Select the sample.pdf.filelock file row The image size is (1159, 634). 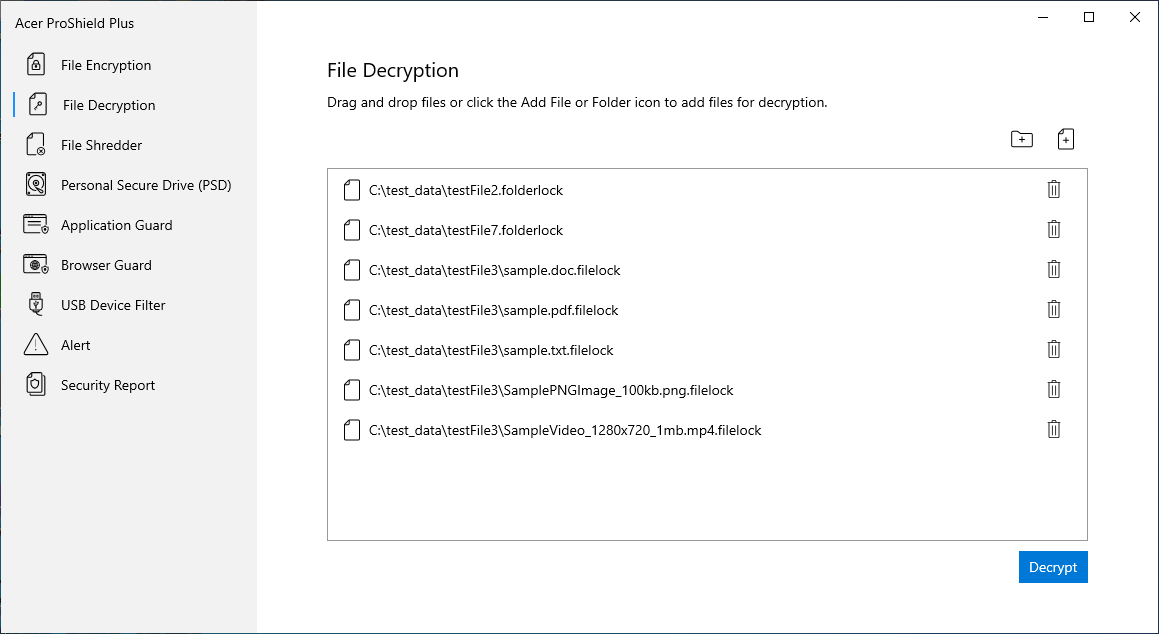493,310
